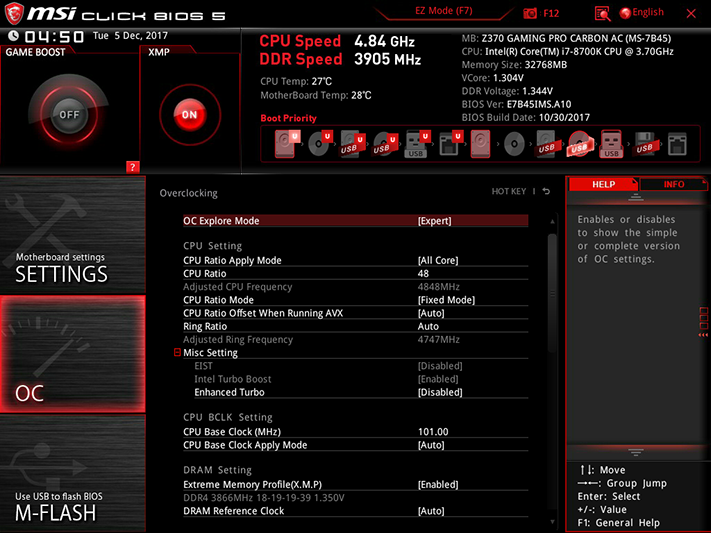Click the clock icon beside the time

tap(14, 35)
